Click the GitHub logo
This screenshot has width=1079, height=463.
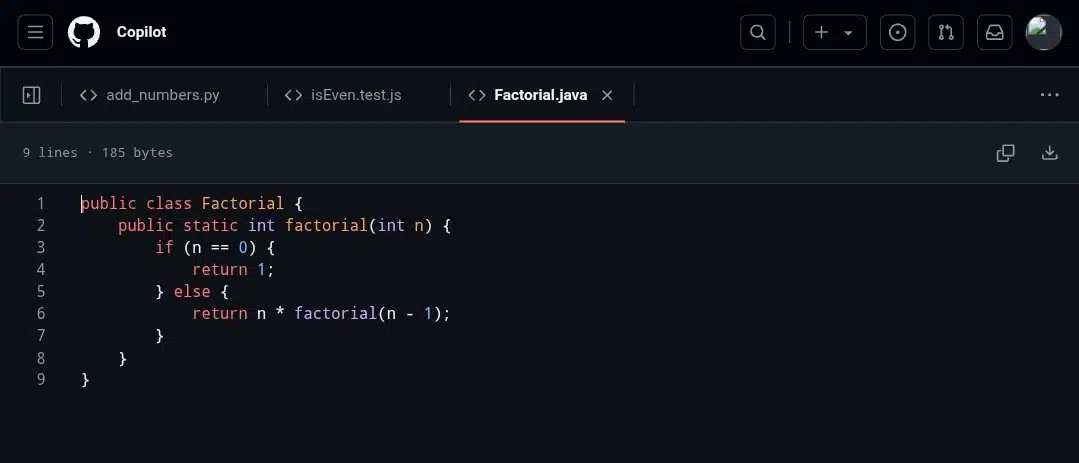click(x=84, y=32)
